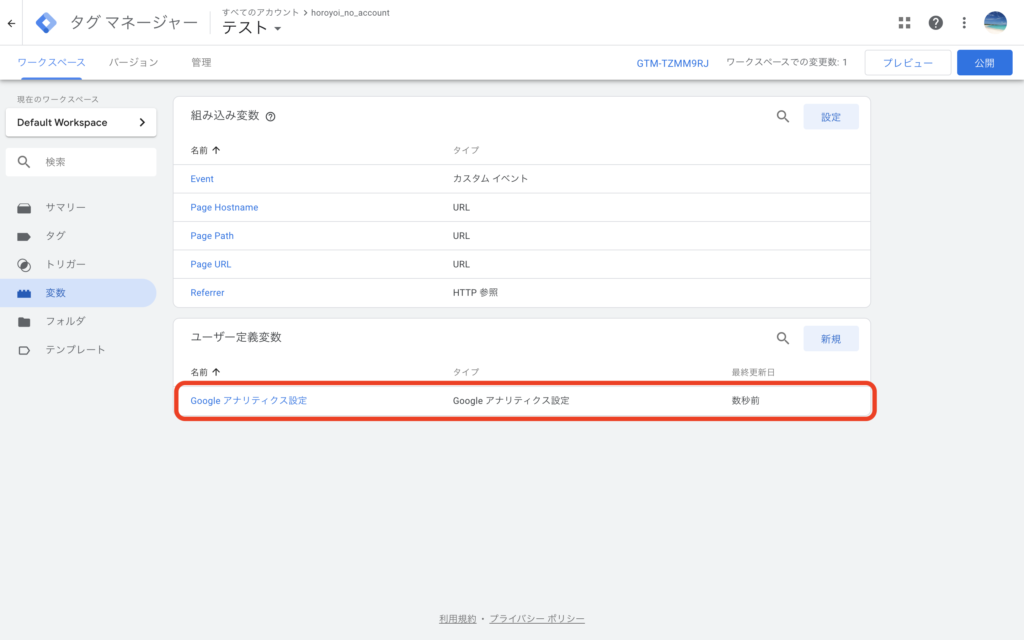Click the 変数 brick icon

click(24, 293)
